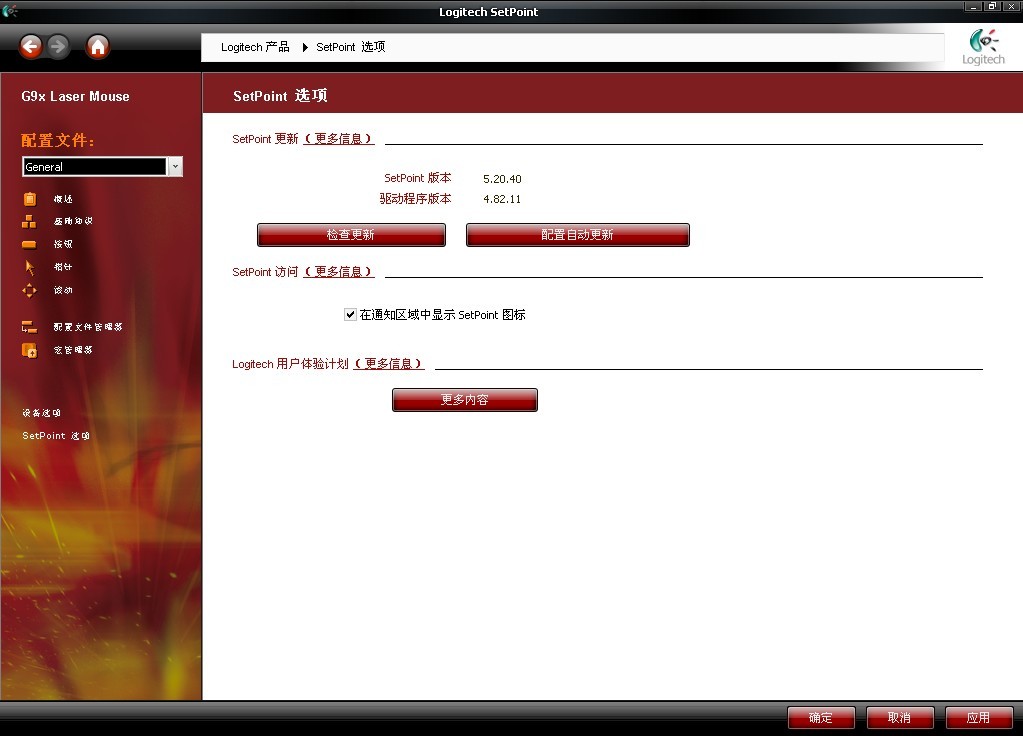Viewport: 1023px width, 736px height.
Task: Click driver version value 4.82.11
Action: point(502,199)
